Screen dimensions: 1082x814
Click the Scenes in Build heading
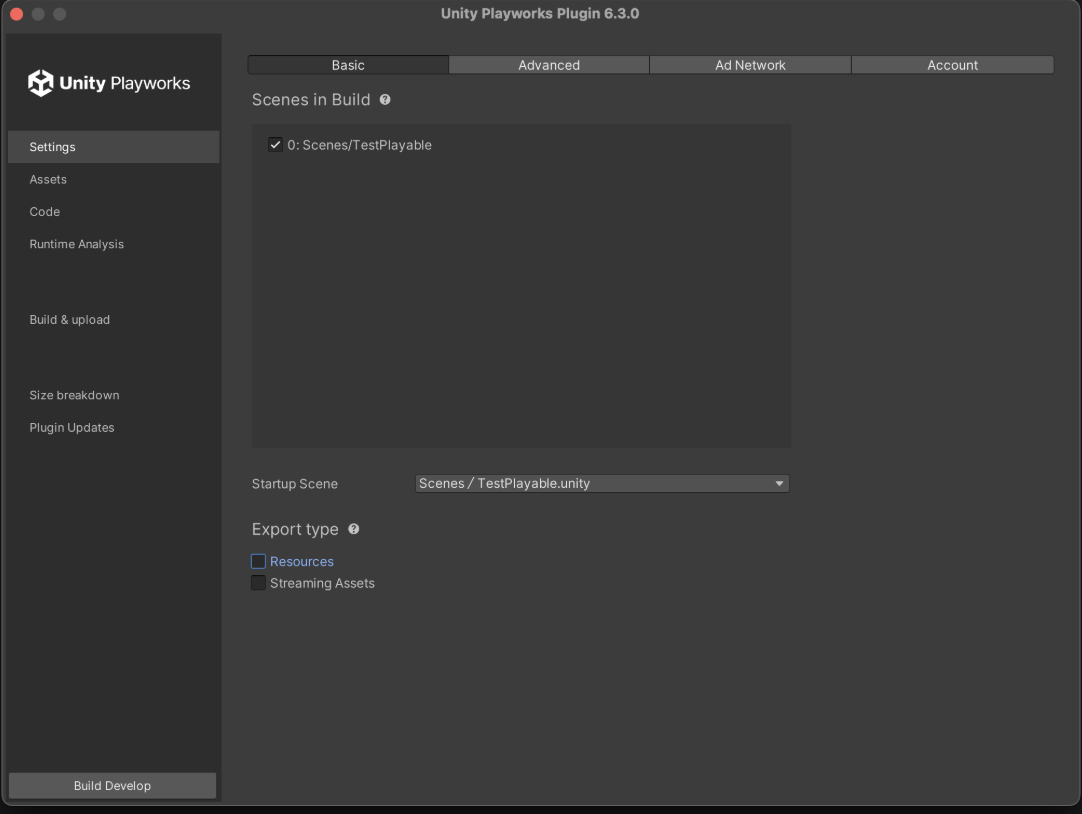(311, 100)
